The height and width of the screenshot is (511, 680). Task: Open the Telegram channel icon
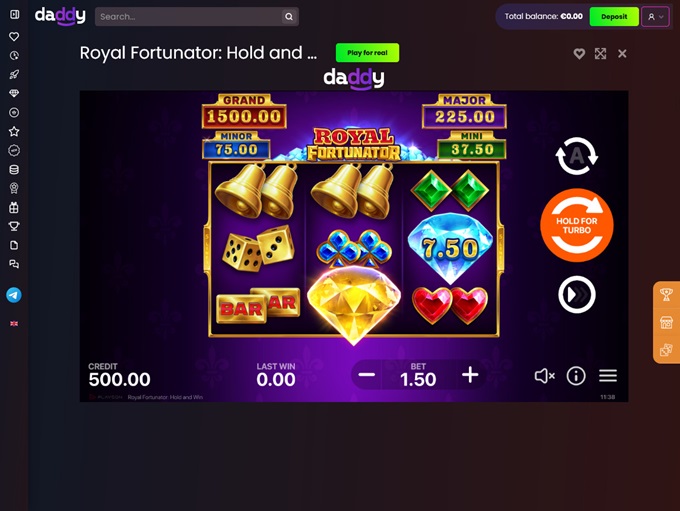point(14,295)
